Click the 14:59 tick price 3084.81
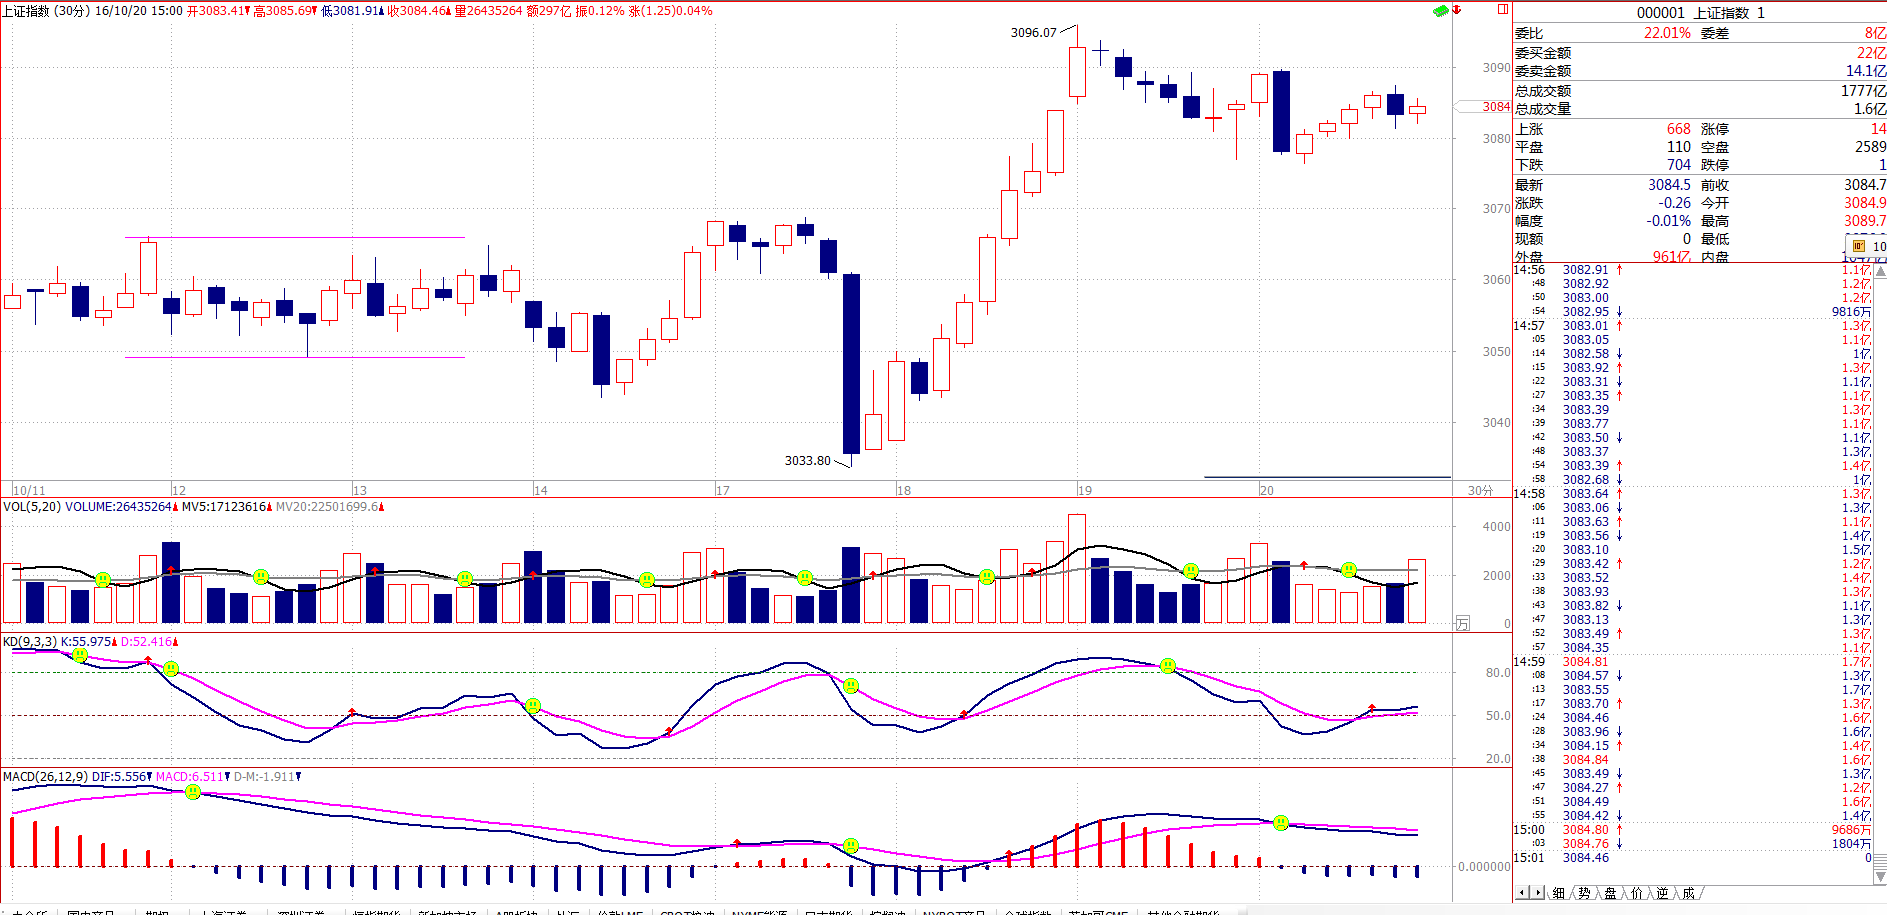 (x=1586, y=662)
